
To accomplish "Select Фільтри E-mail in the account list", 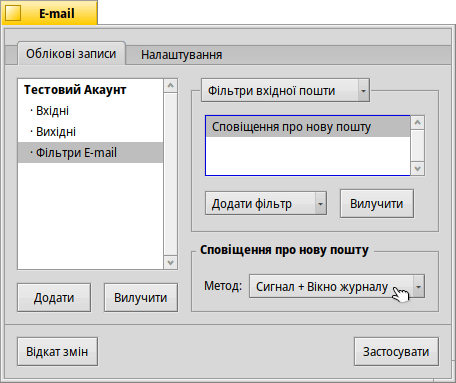I will pos(90,153).
